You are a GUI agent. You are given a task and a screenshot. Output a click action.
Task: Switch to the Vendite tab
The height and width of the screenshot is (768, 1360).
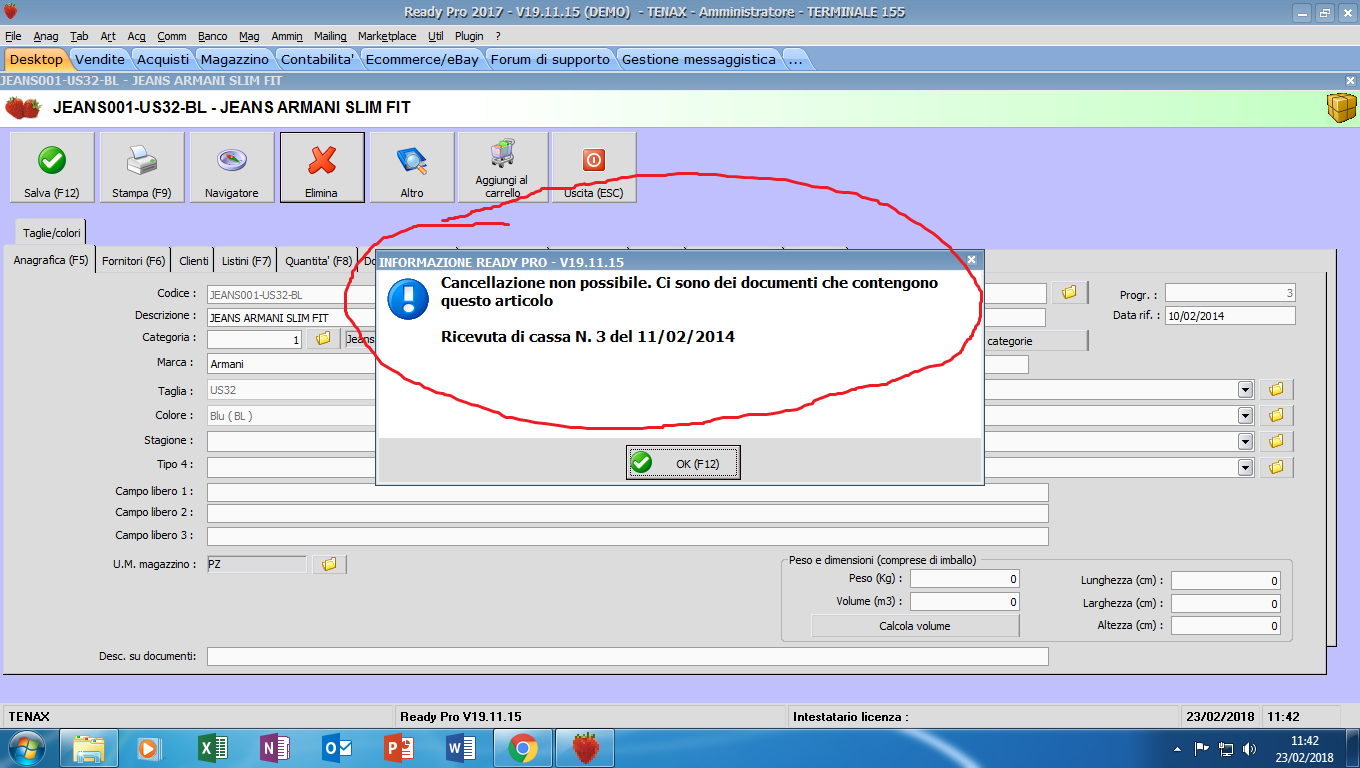point(100,59)
